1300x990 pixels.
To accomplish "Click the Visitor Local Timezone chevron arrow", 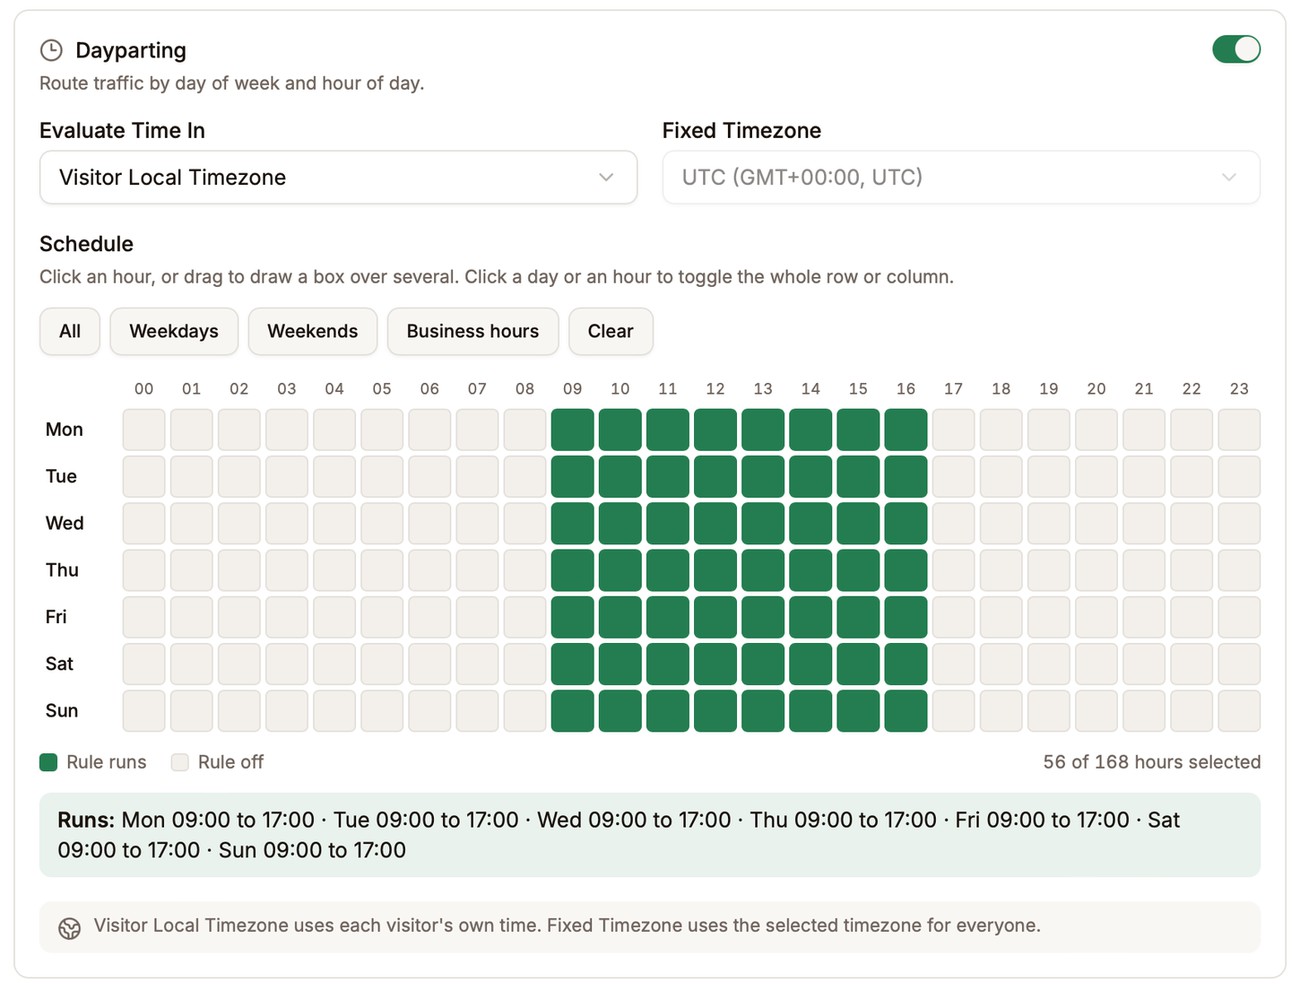I will click(606, 177).
